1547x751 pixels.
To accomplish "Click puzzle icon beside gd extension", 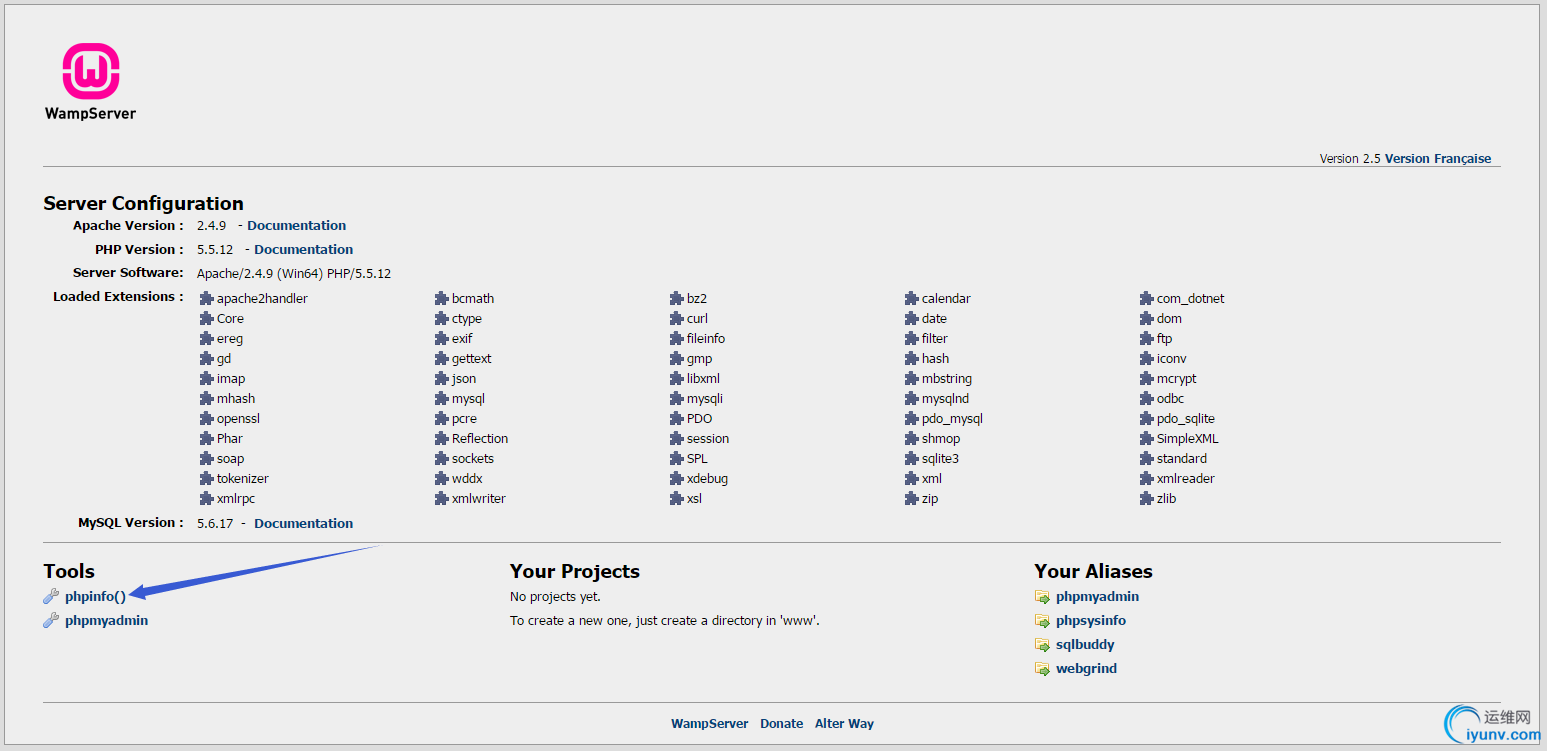I will (207, 359).
